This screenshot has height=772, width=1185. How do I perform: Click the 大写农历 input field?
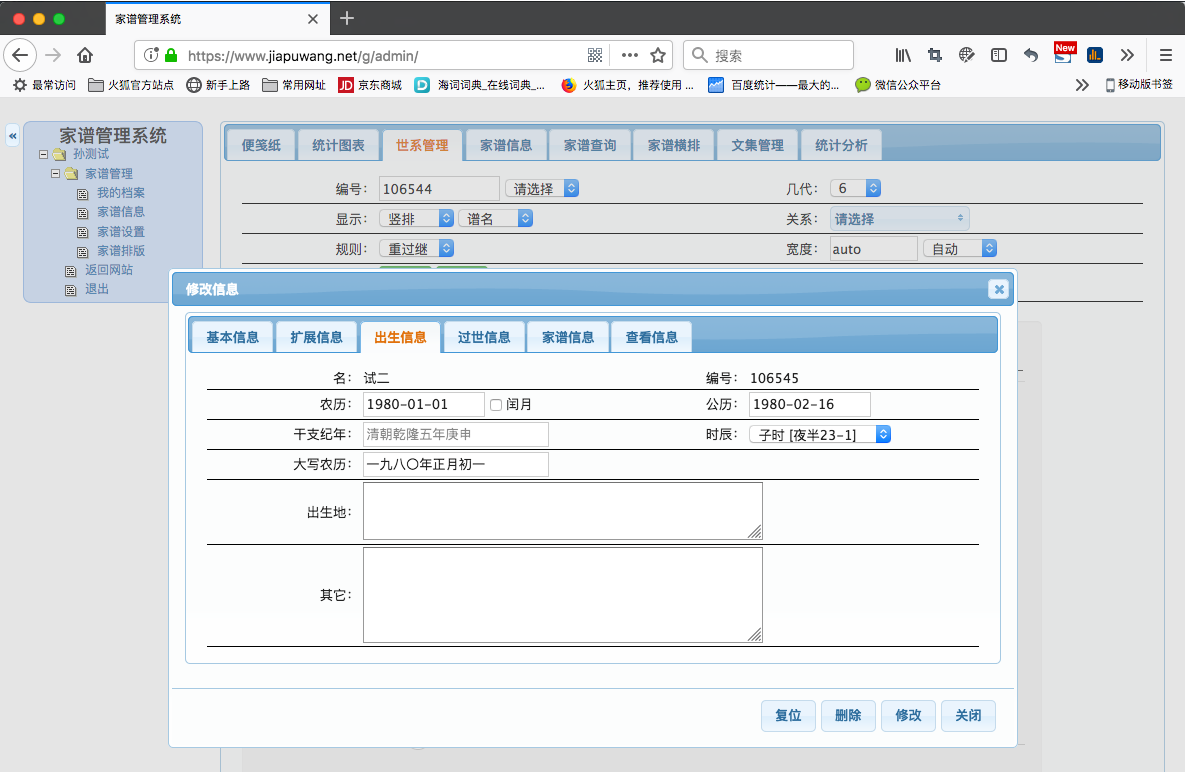coord(456,465)
